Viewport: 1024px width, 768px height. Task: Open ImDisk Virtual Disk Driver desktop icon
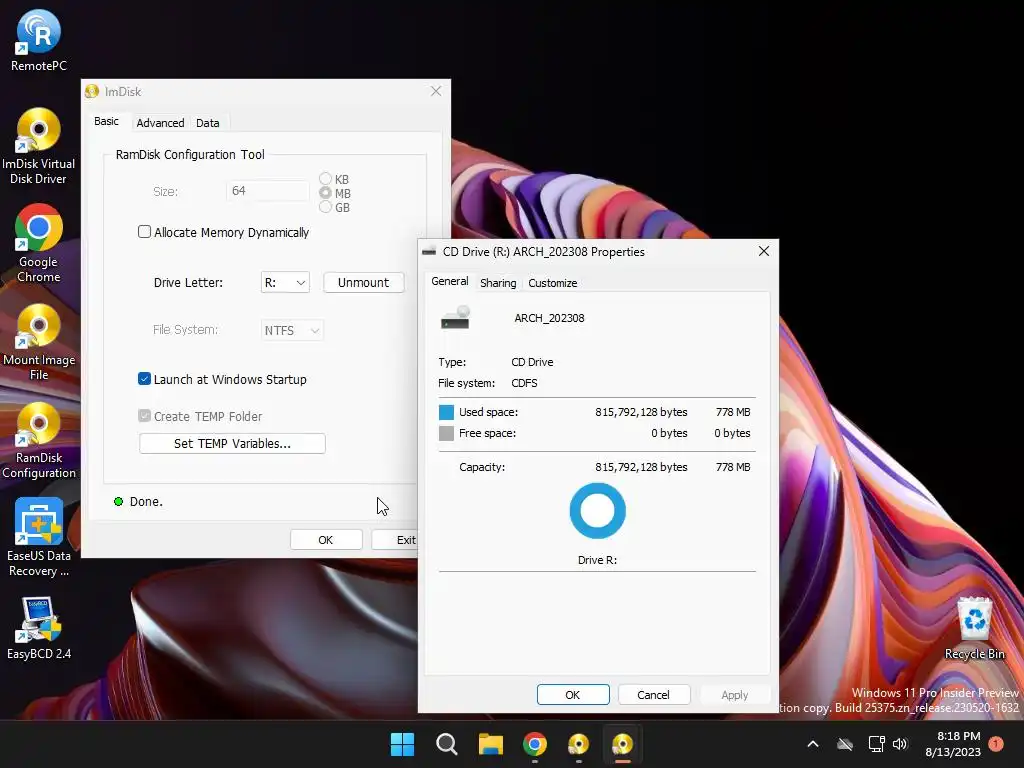(x=39, y=146)
